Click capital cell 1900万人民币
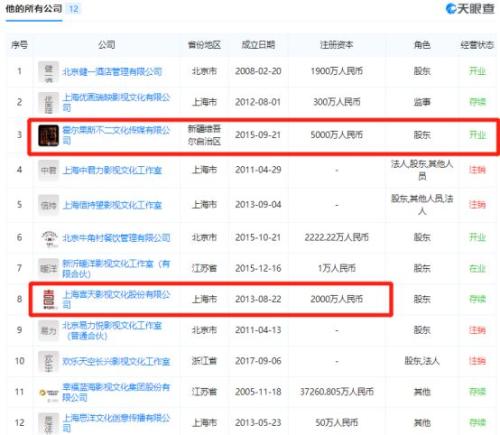This screenshot has height=435, width=500. [x=337, y=71]
